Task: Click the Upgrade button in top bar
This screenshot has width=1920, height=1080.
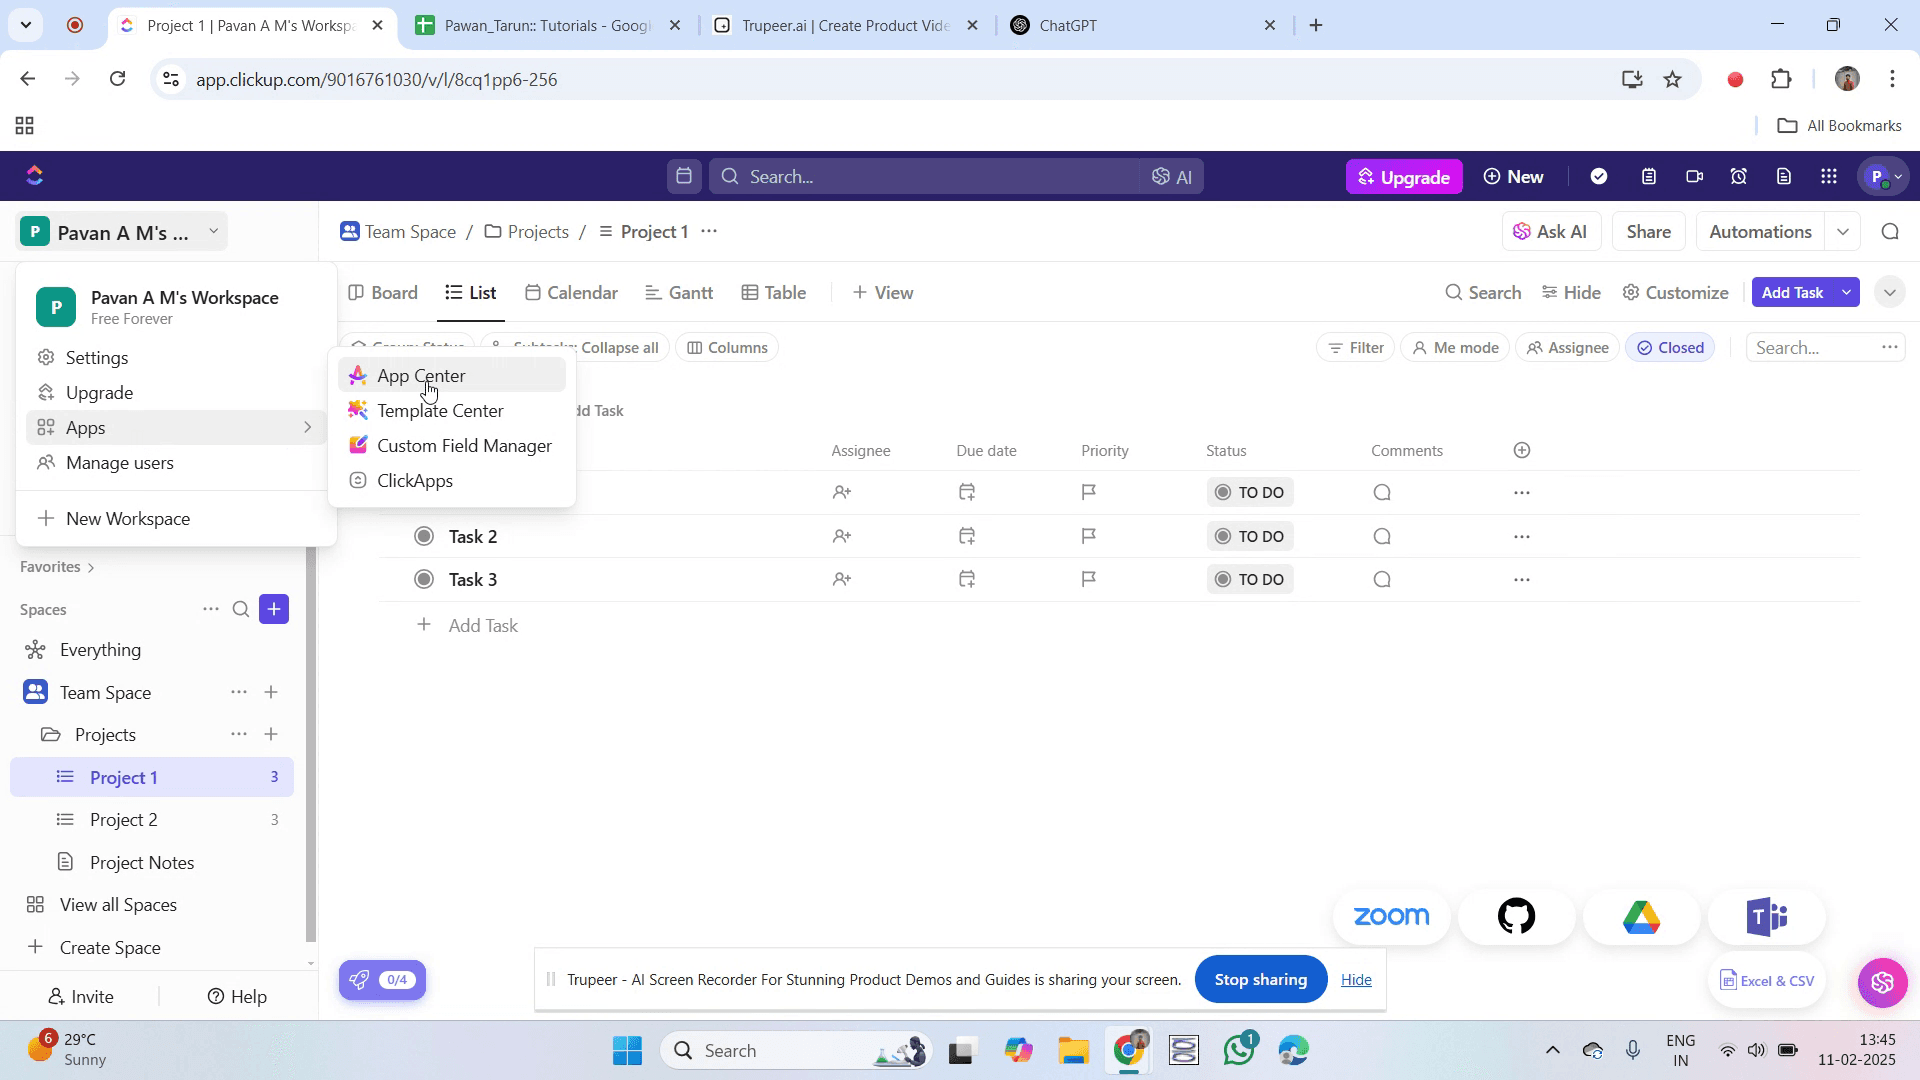Action: (1404, 177)
